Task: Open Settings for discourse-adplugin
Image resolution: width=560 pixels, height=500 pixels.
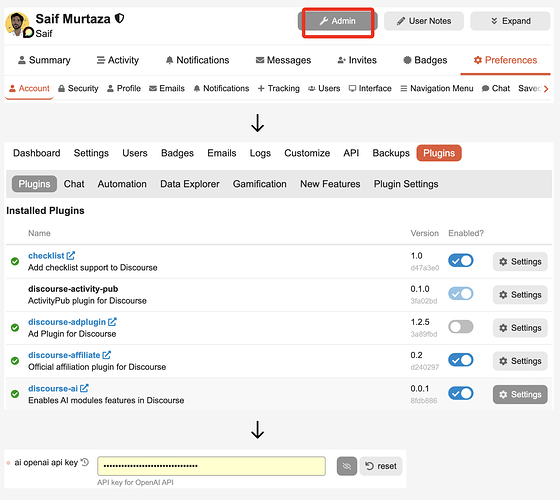Action: [x=520, y=328]
